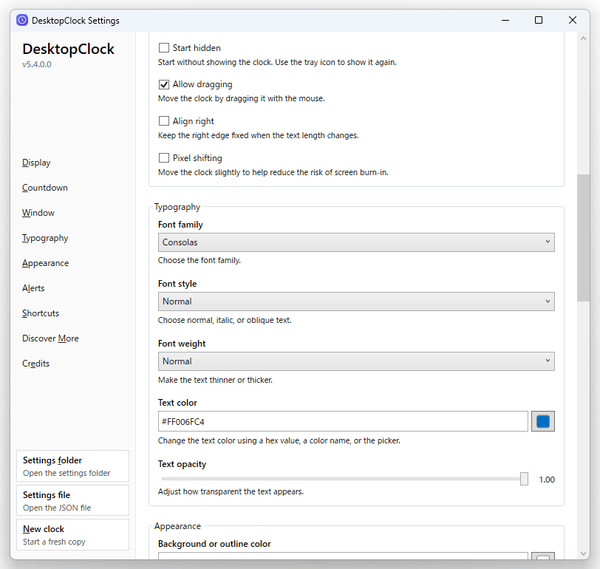Go to Display section in the sidebar
This screenshot has width=600, height=569.
click(36, 163)
